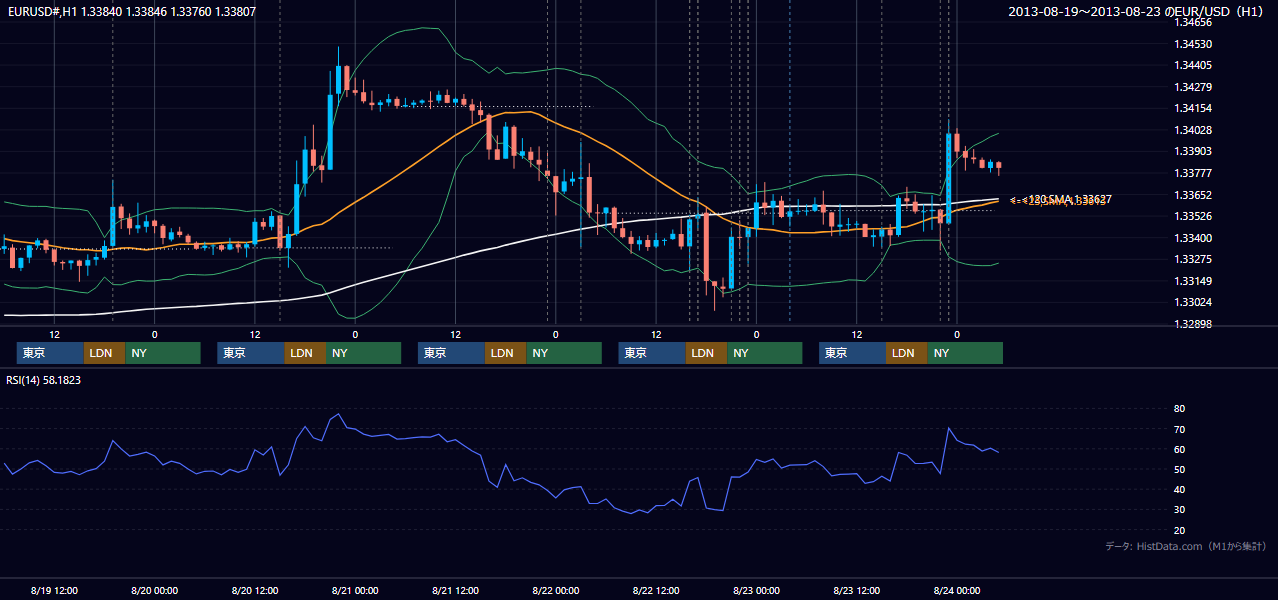Screen dimensions: 1278x600
Task: Click price axis label 1.33024
Action: pos(1193,302)
